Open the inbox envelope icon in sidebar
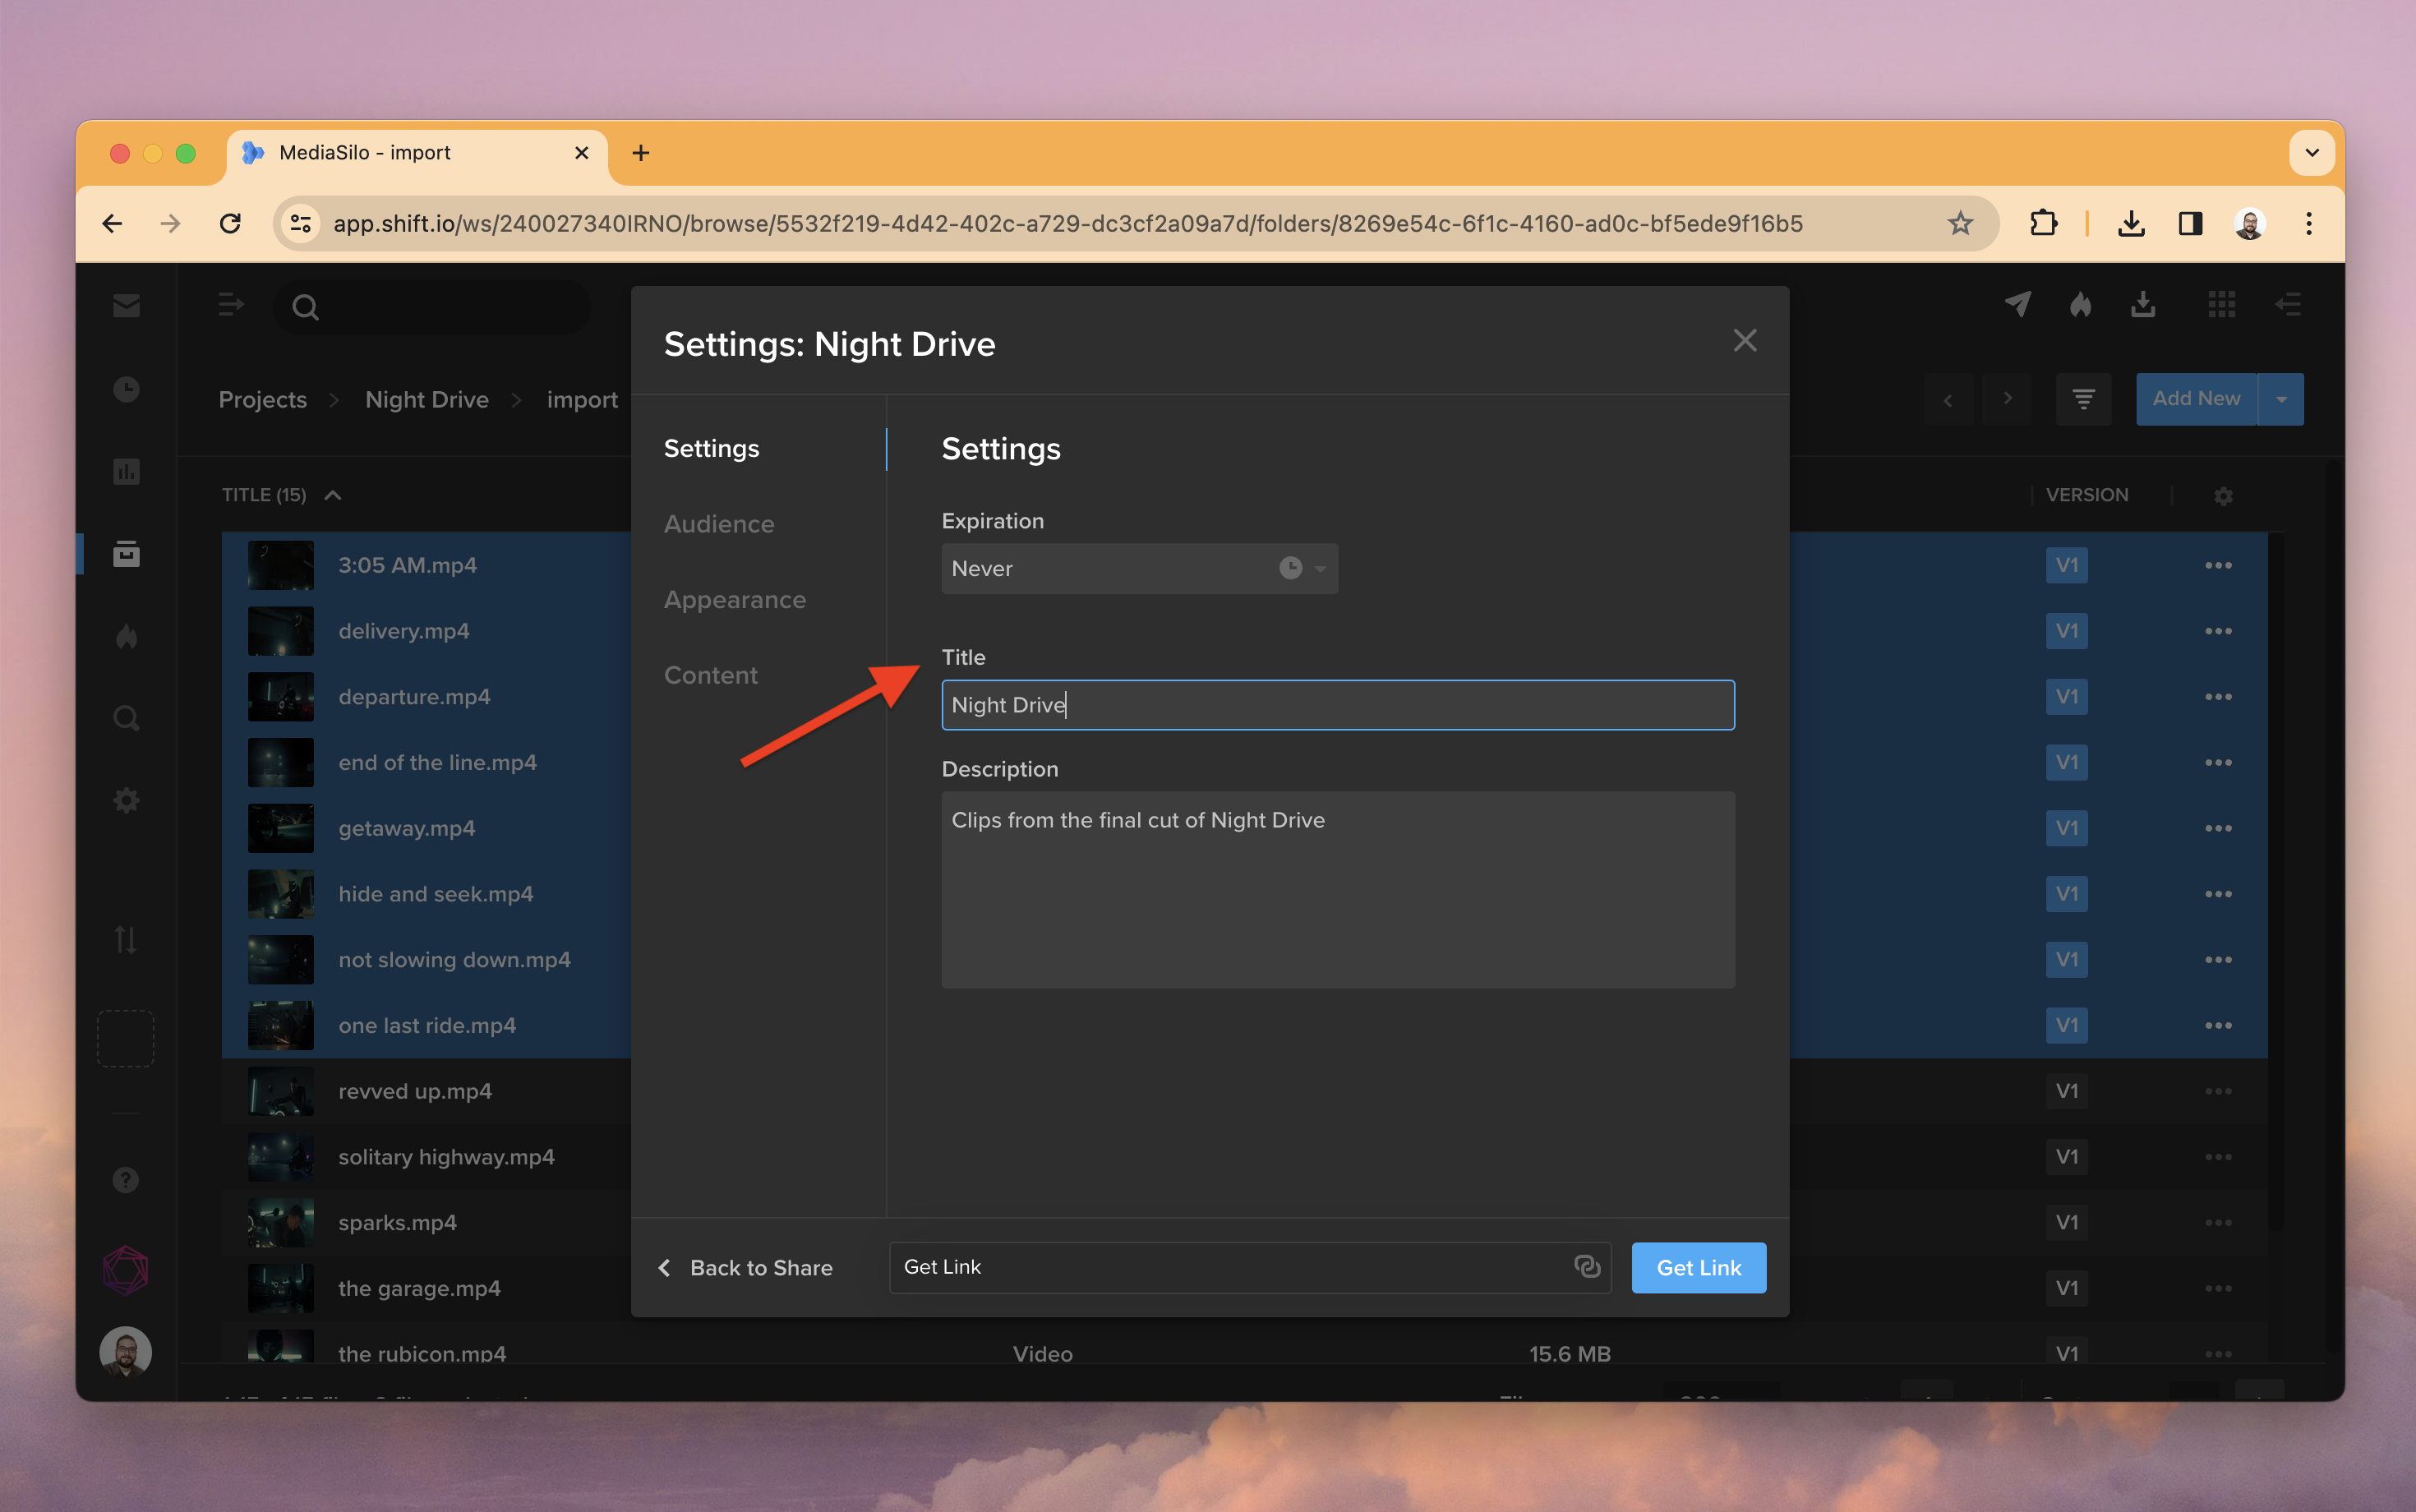The image size is (2416, 1512). (126, 306)
